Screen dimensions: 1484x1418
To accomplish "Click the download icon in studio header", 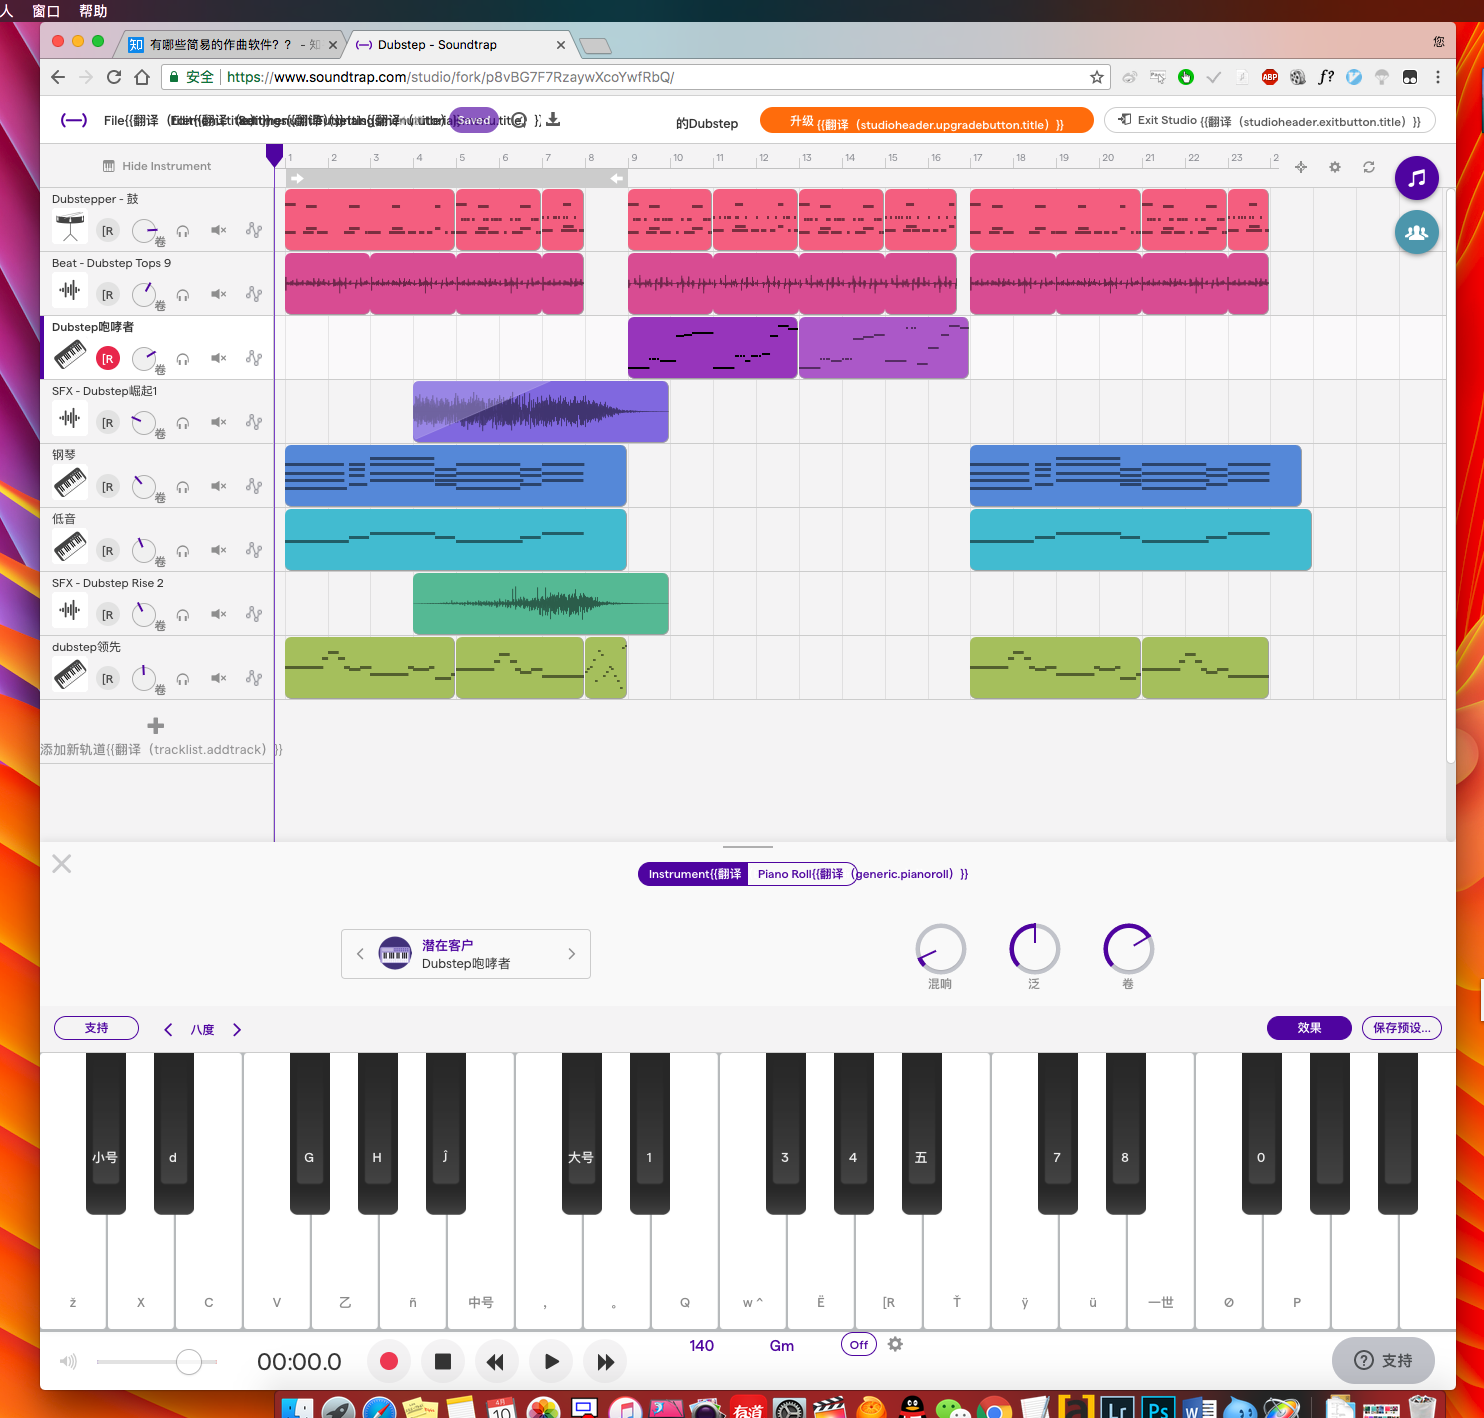I will 553,120.
